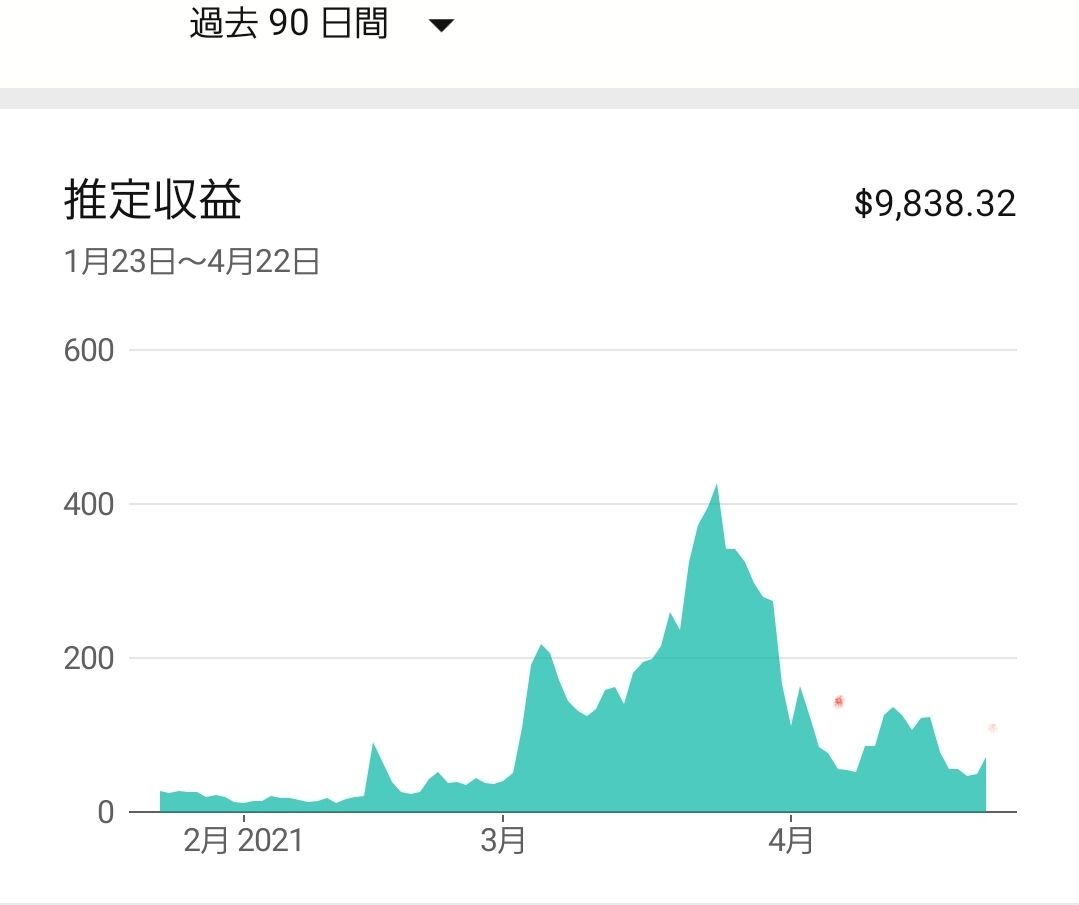Click the 3月 x-axis label
The image size is (1079, 905).
pos(503,841)
